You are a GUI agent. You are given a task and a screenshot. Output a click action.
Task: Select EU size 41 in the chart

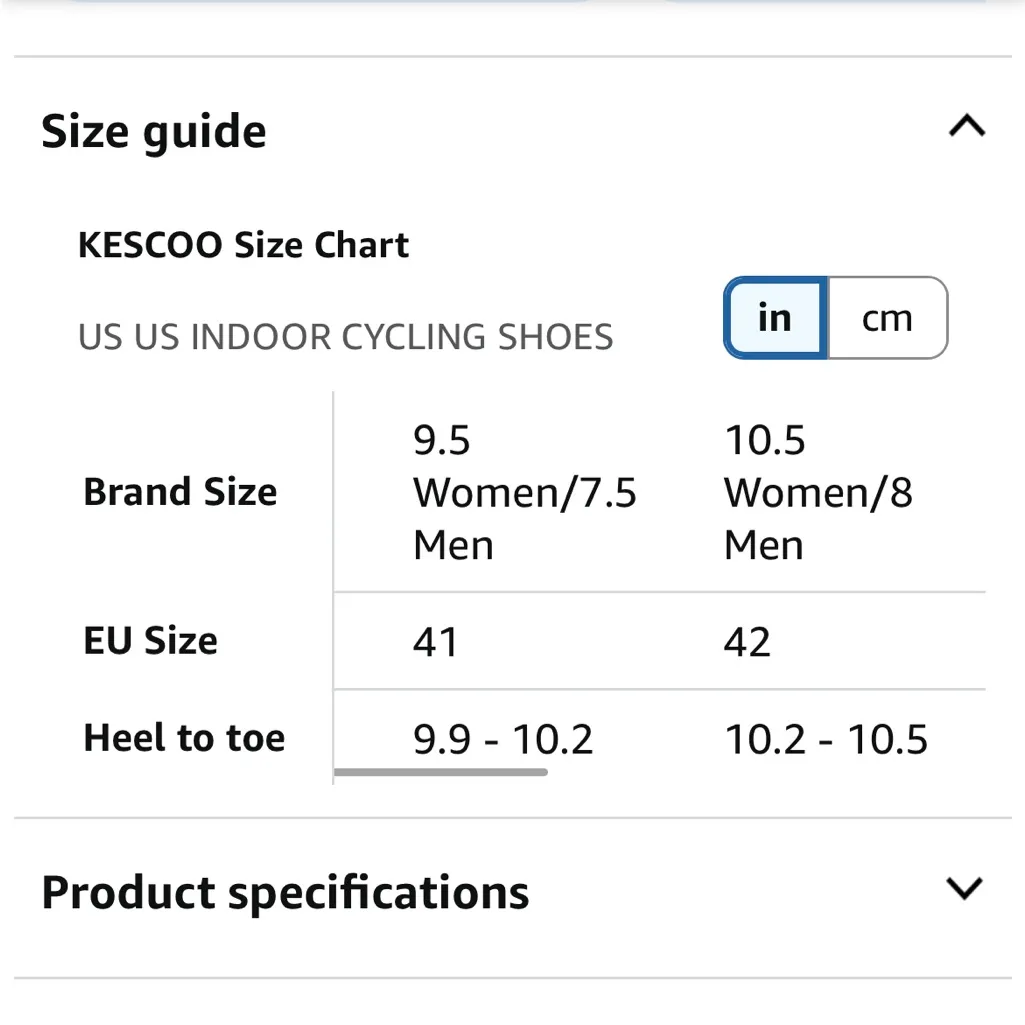(435, 642)
